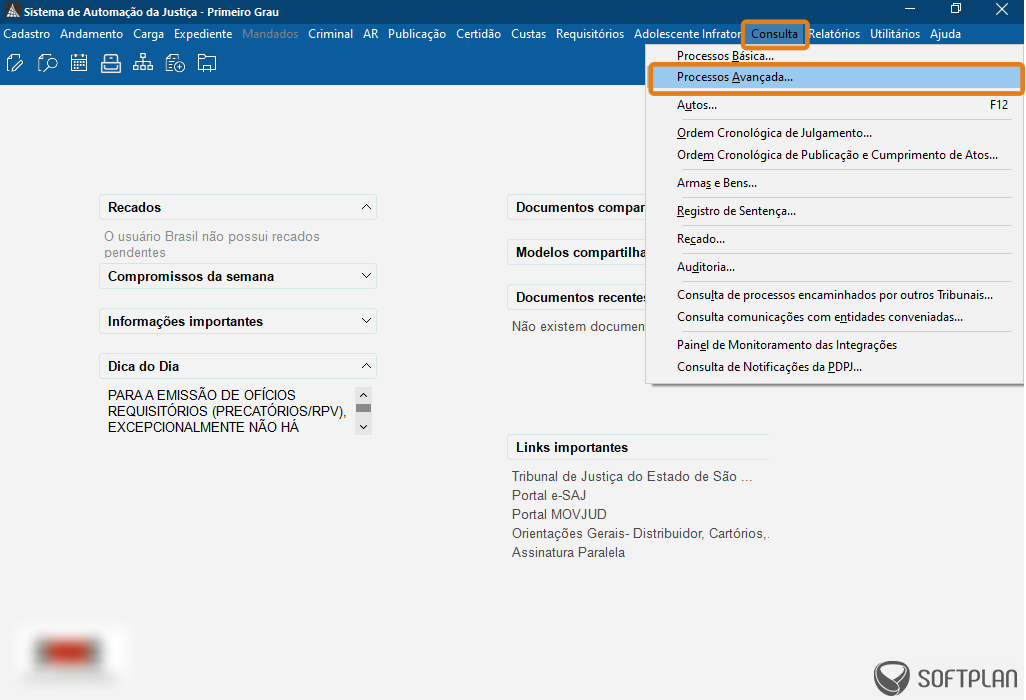The height and width of the screenshot is (700, 1026).
Task: Click the Dica do Dia scrollbar up arrow
Action: [x=364, y=395]
